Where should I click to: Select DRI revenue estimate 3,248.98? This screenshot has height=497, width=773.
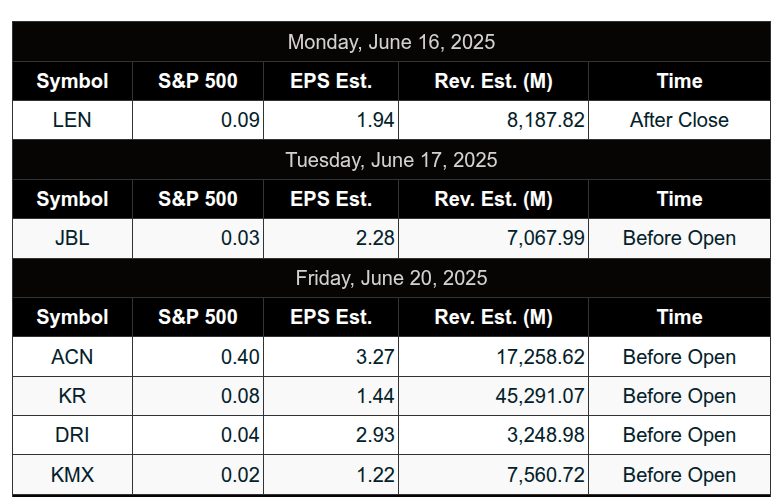(545, 435)
